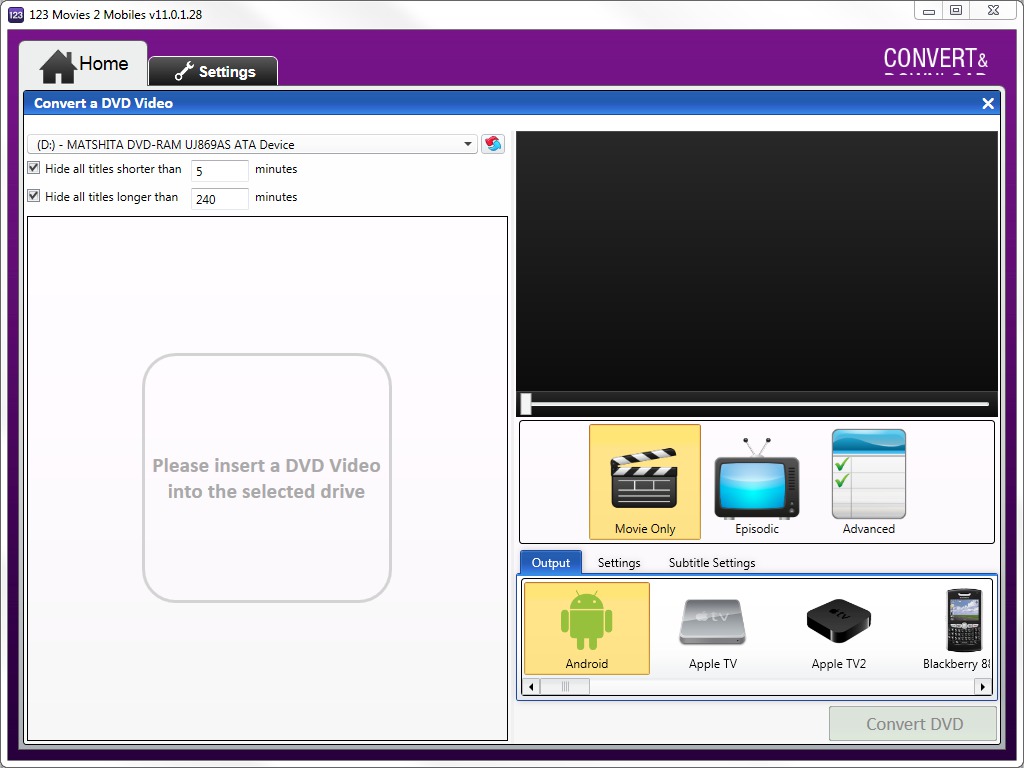Toggle Hide all titles longer than checkbox
The width and height of the screenshot is (1024, 768).
pyautogui.click(x=34, y=196)
